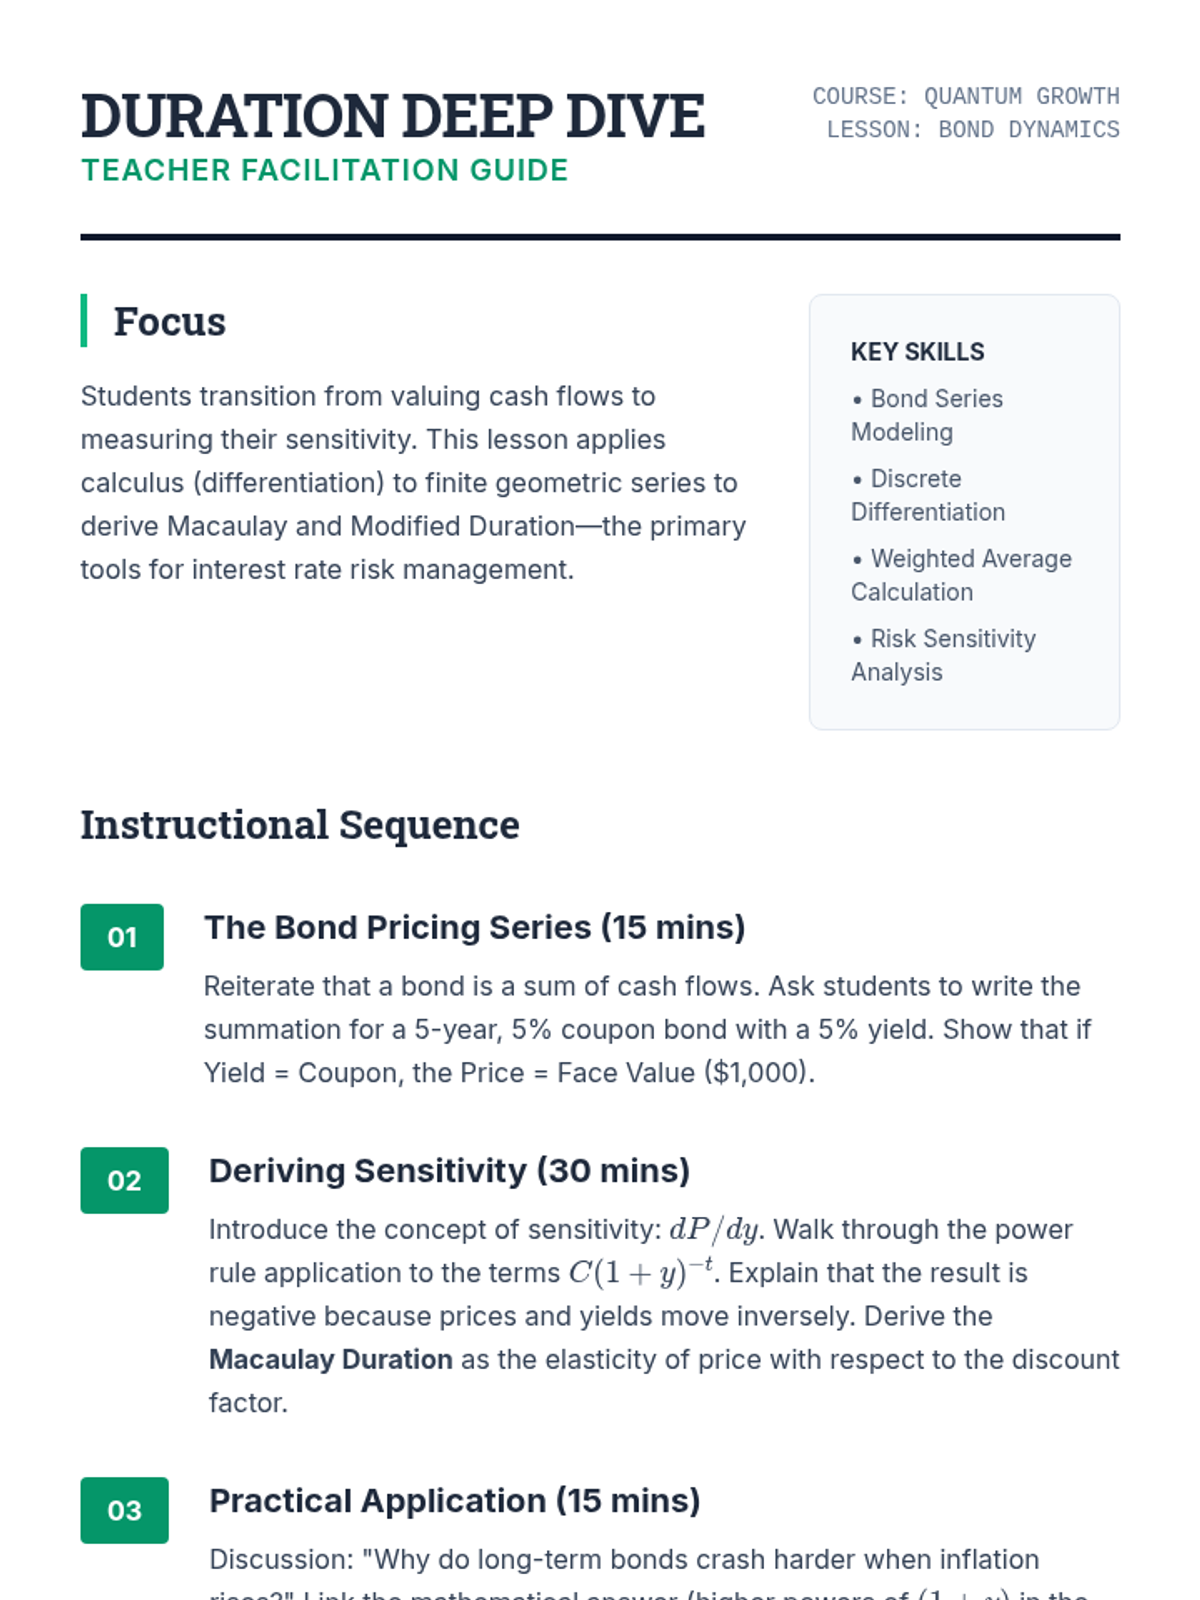1200x1600 pixels.
Task: Select the Discrete Differentiation skill item
Action: [x=927, y=495]
